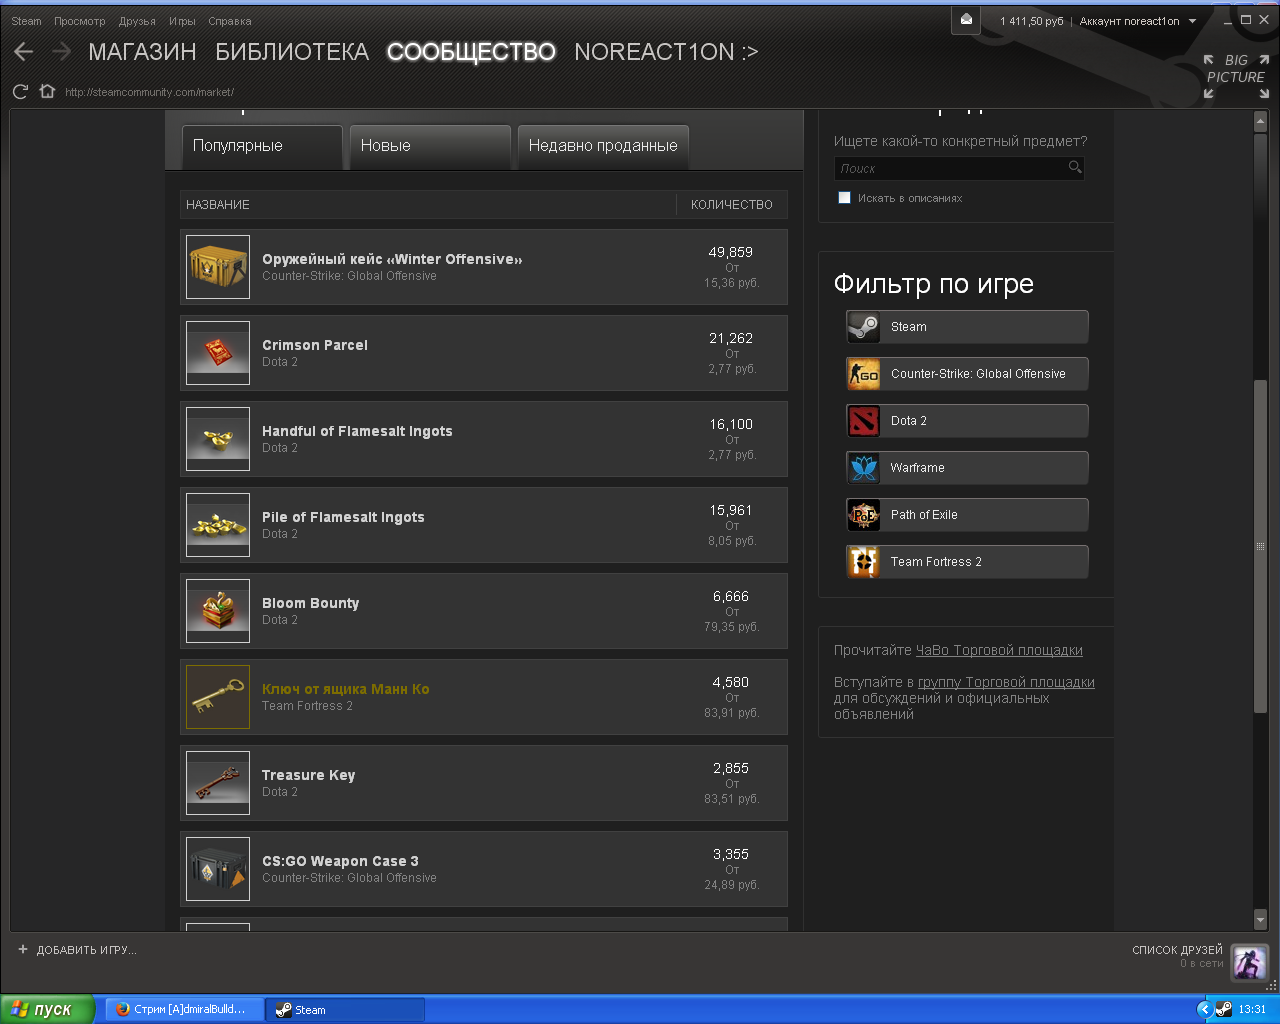Click the browser back arrow
Image resolution: width=1280 pixels, height=1024 pixels.
[24, 52]
